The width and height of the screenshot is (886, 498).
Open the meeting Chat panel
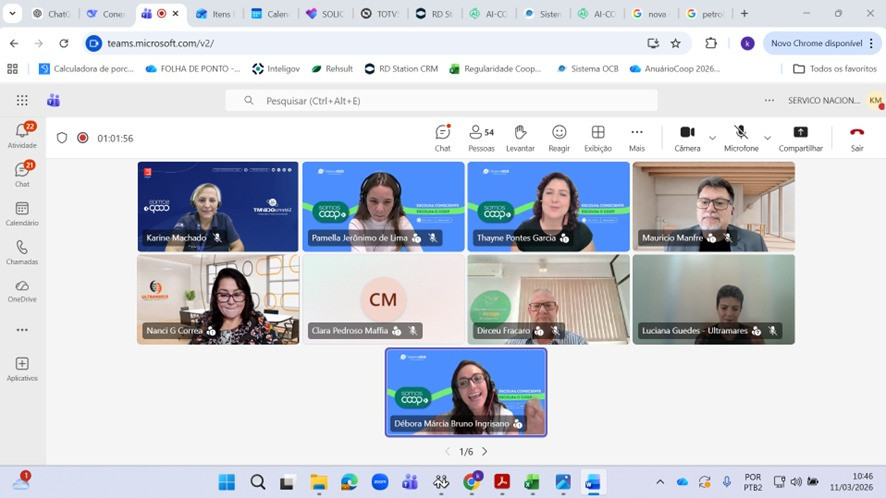[x=442, y=137]
